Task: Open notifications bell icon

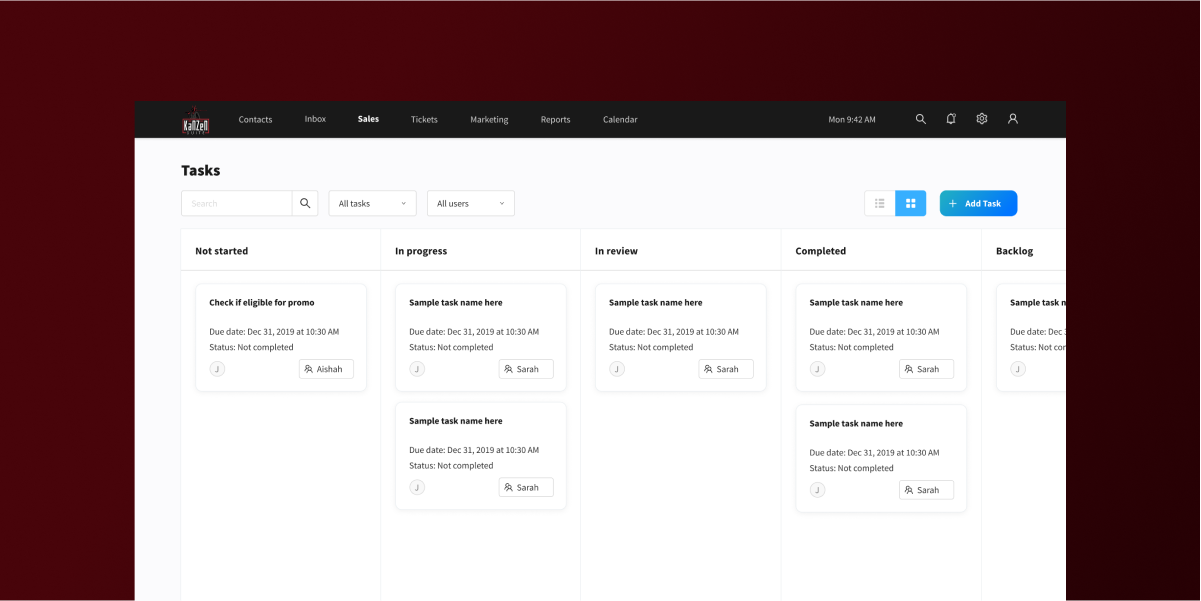Action: pos(951,119)
